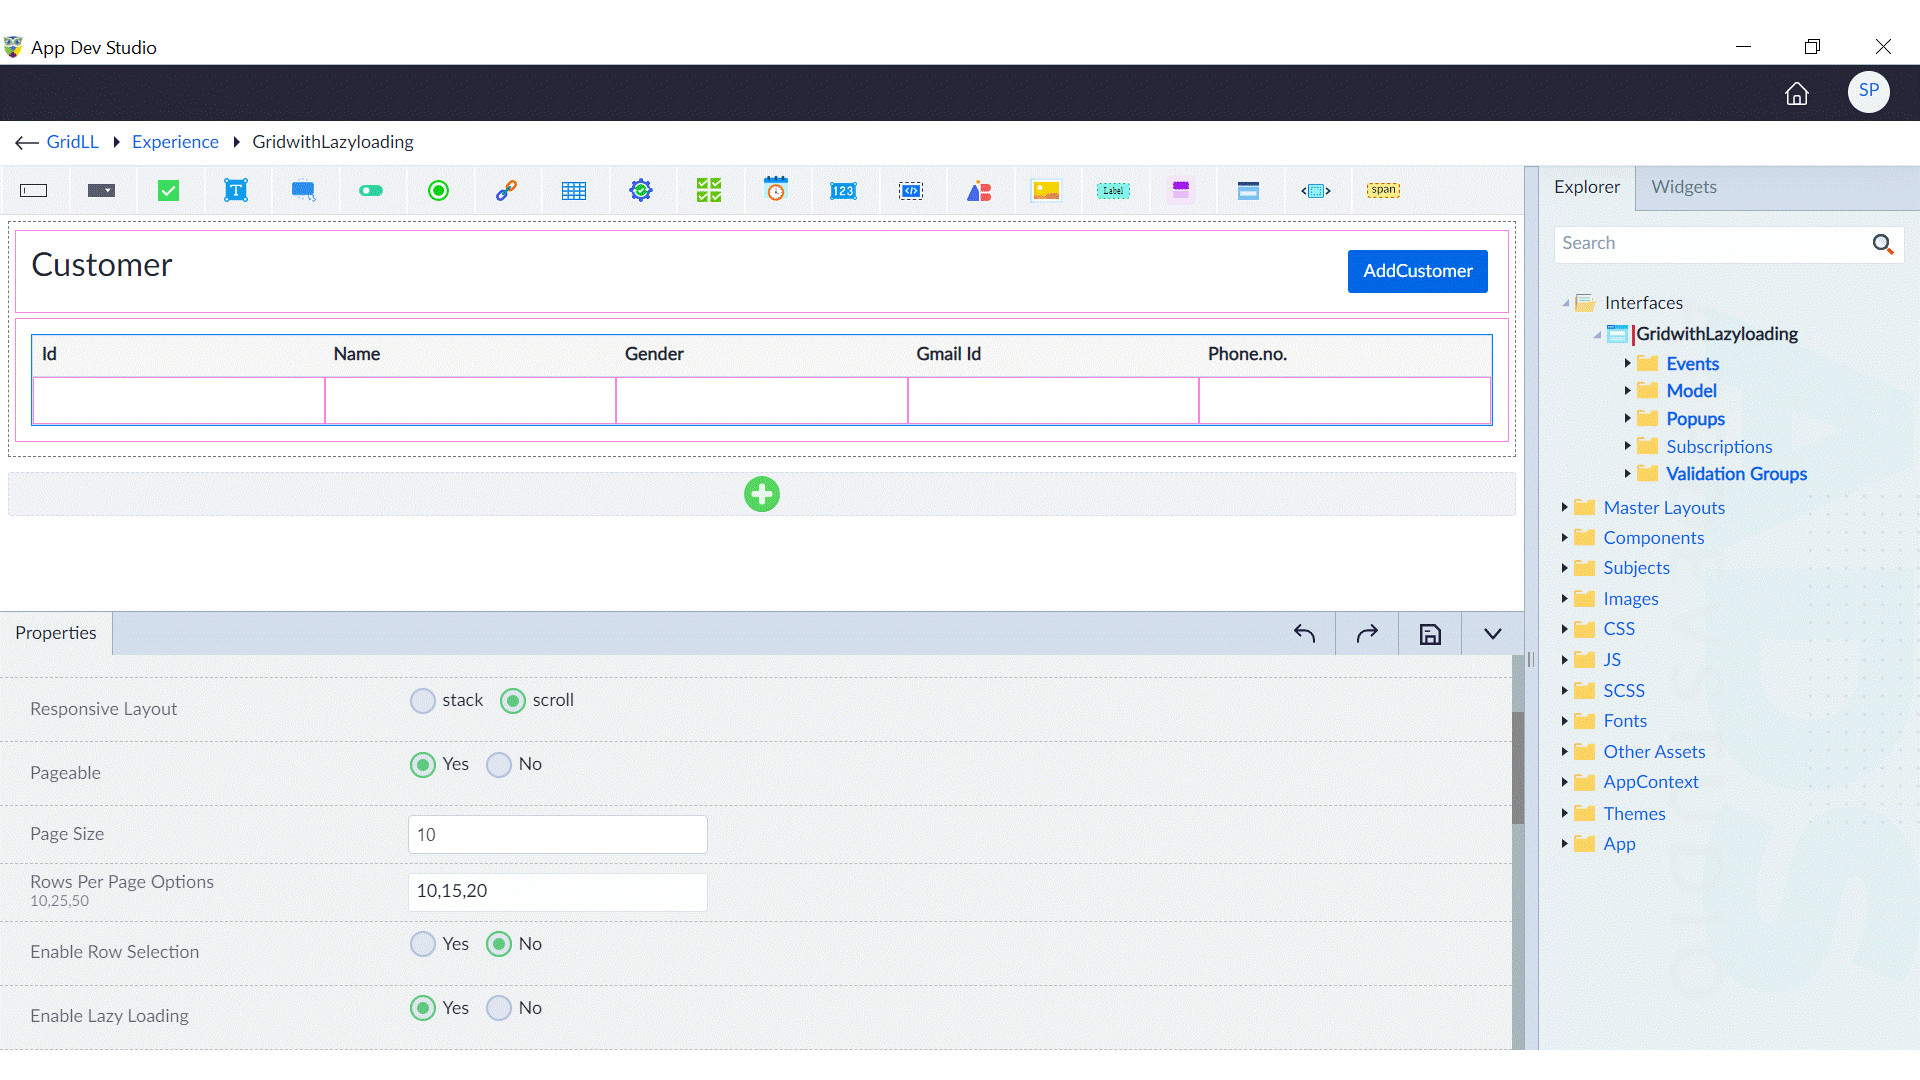Set Pageable to Yes

423,764
